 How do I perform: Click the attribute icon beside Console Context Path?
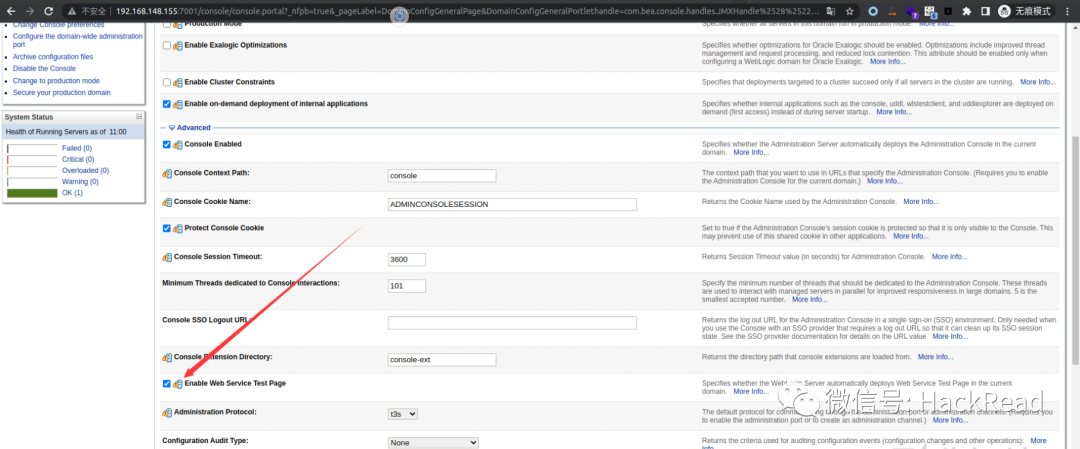[x=167, y=174]
